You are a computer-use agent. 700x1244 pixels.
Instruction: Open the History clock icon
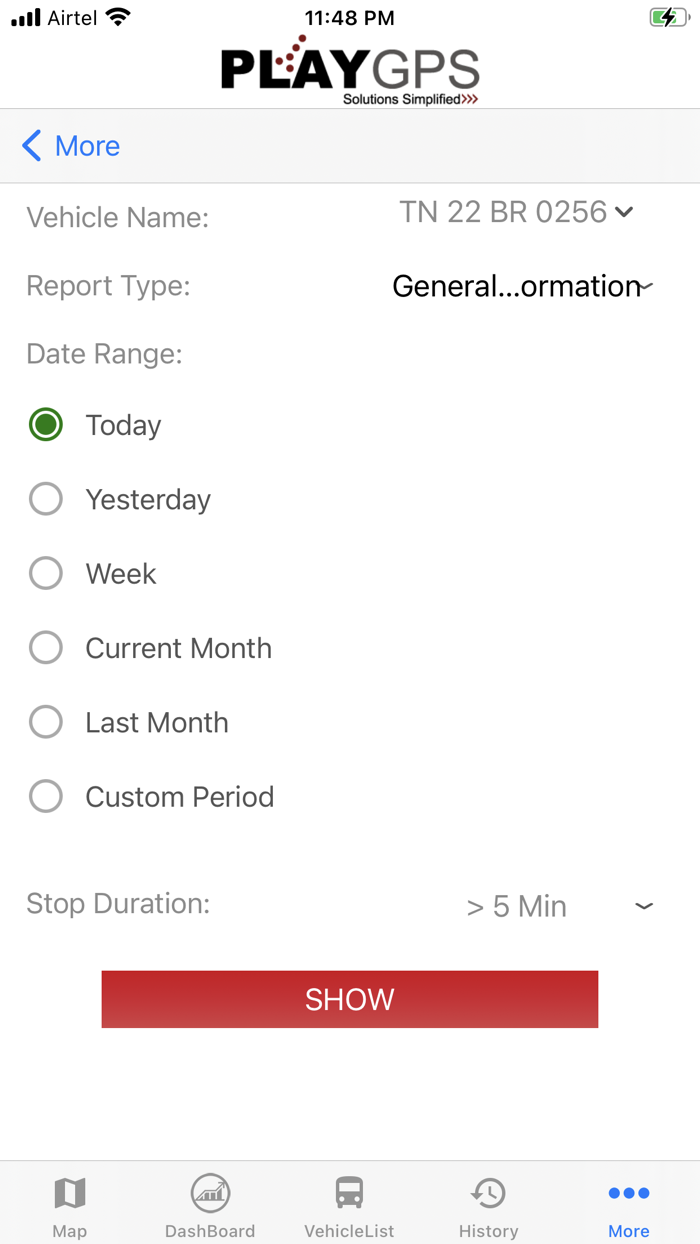point(489,1192)
